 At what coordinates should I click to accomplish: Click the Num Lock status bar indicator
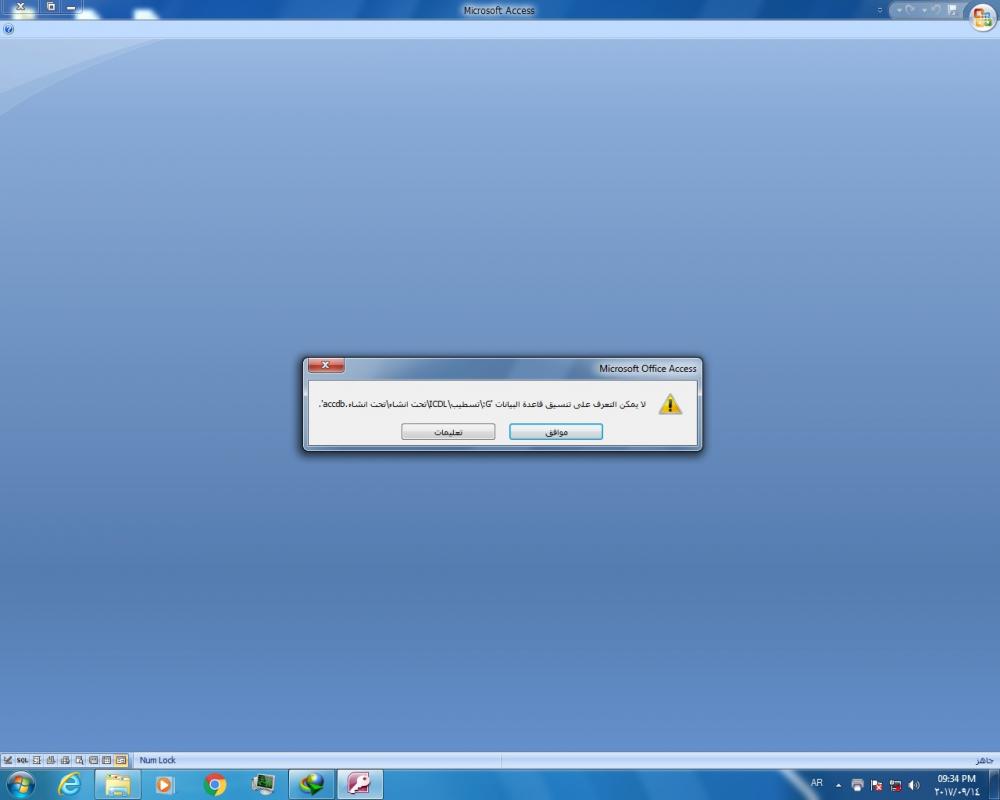pyautogui.click(x=158, y=760)
